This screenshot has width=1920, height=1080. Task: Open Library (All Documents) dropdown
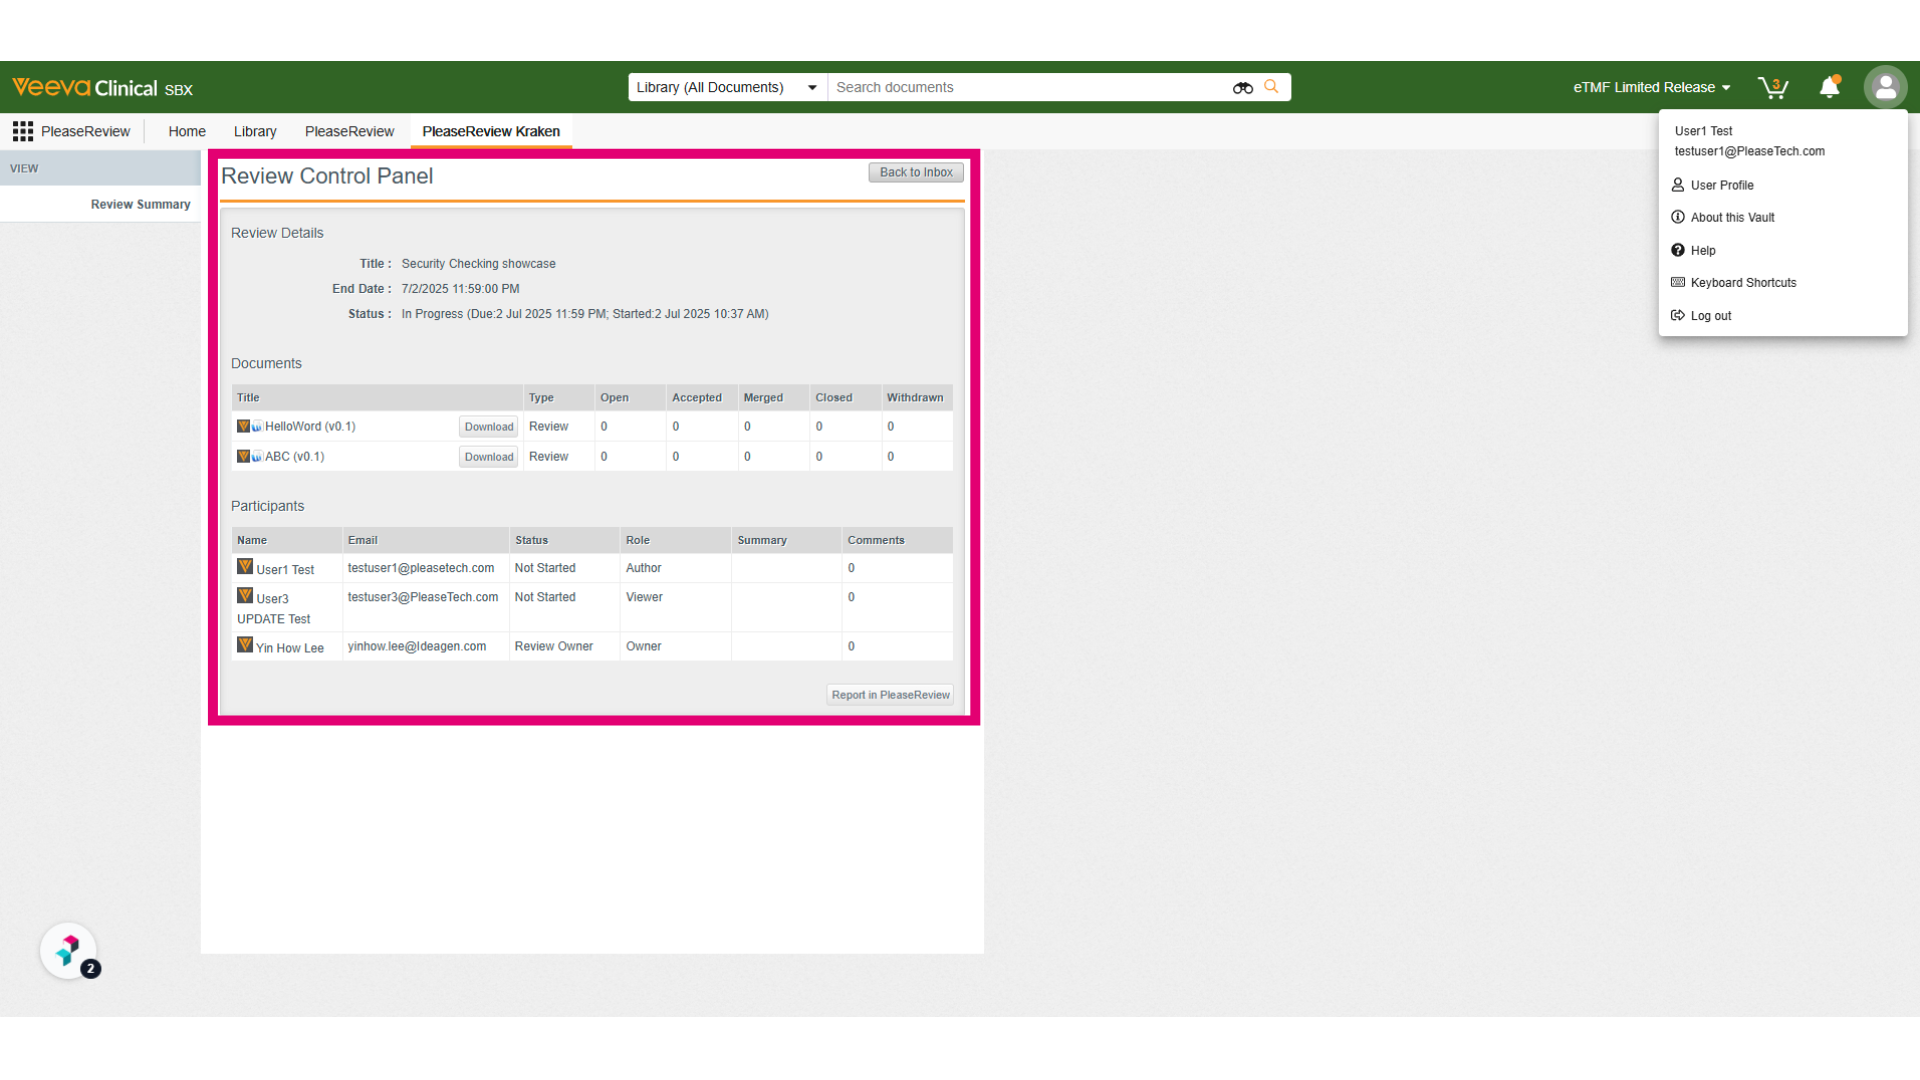[x=727, y=87]
